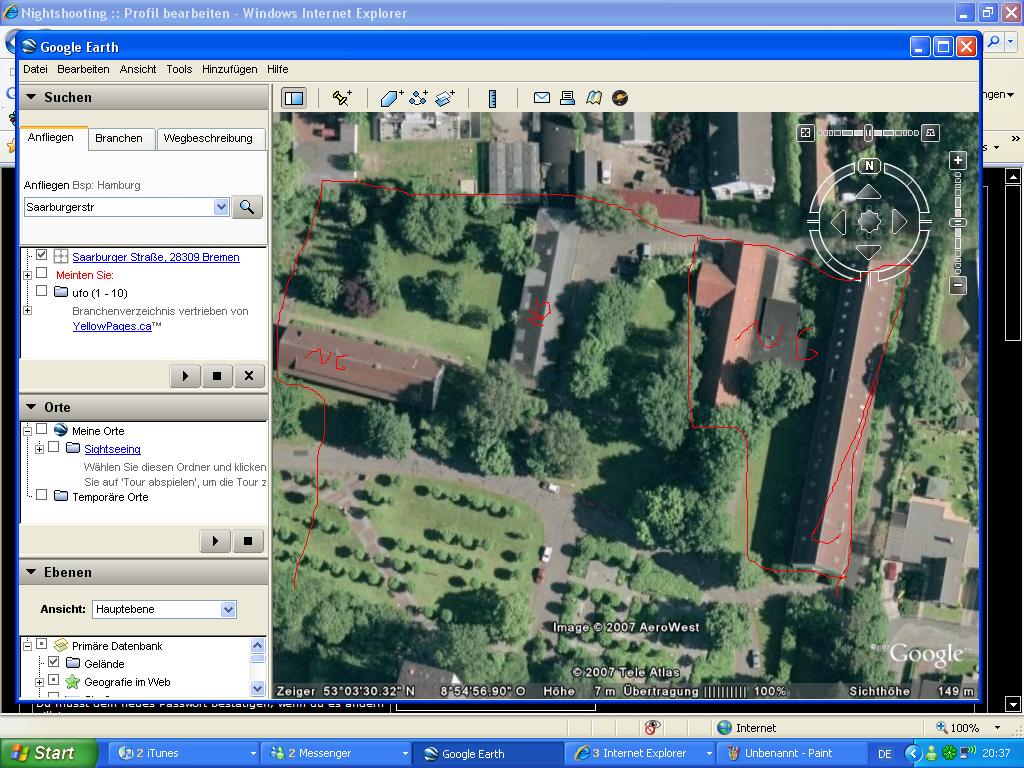Open the Tools menu

tap(179, 69)
